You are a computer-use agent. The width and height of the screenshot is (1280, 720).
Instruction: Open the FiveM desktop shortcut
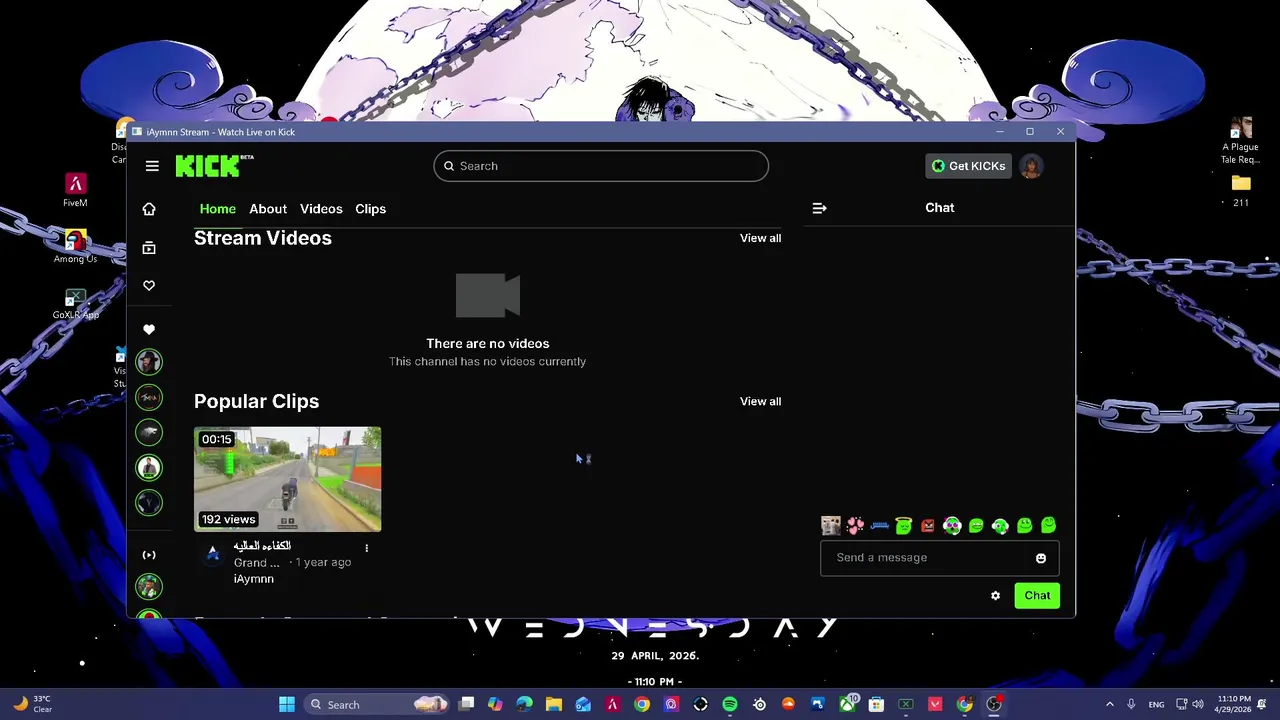[75, 189]
